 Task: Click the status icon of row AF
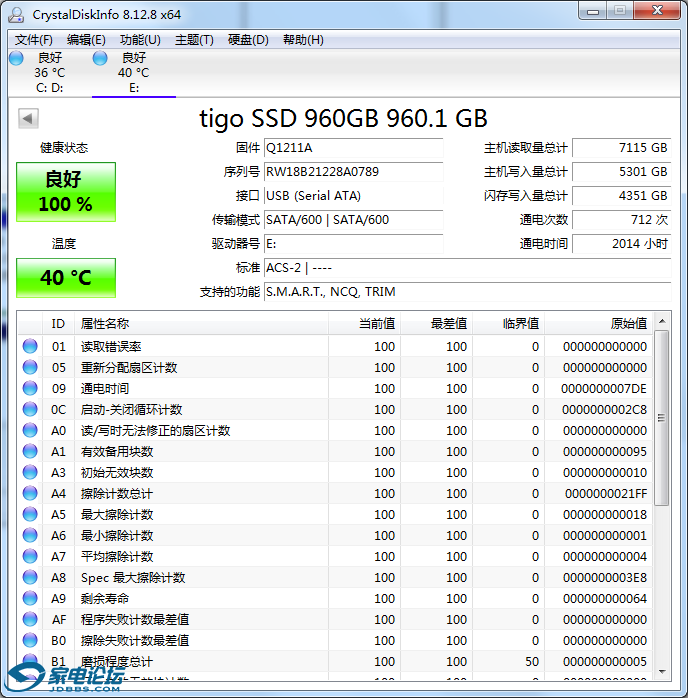coord(30,619)
